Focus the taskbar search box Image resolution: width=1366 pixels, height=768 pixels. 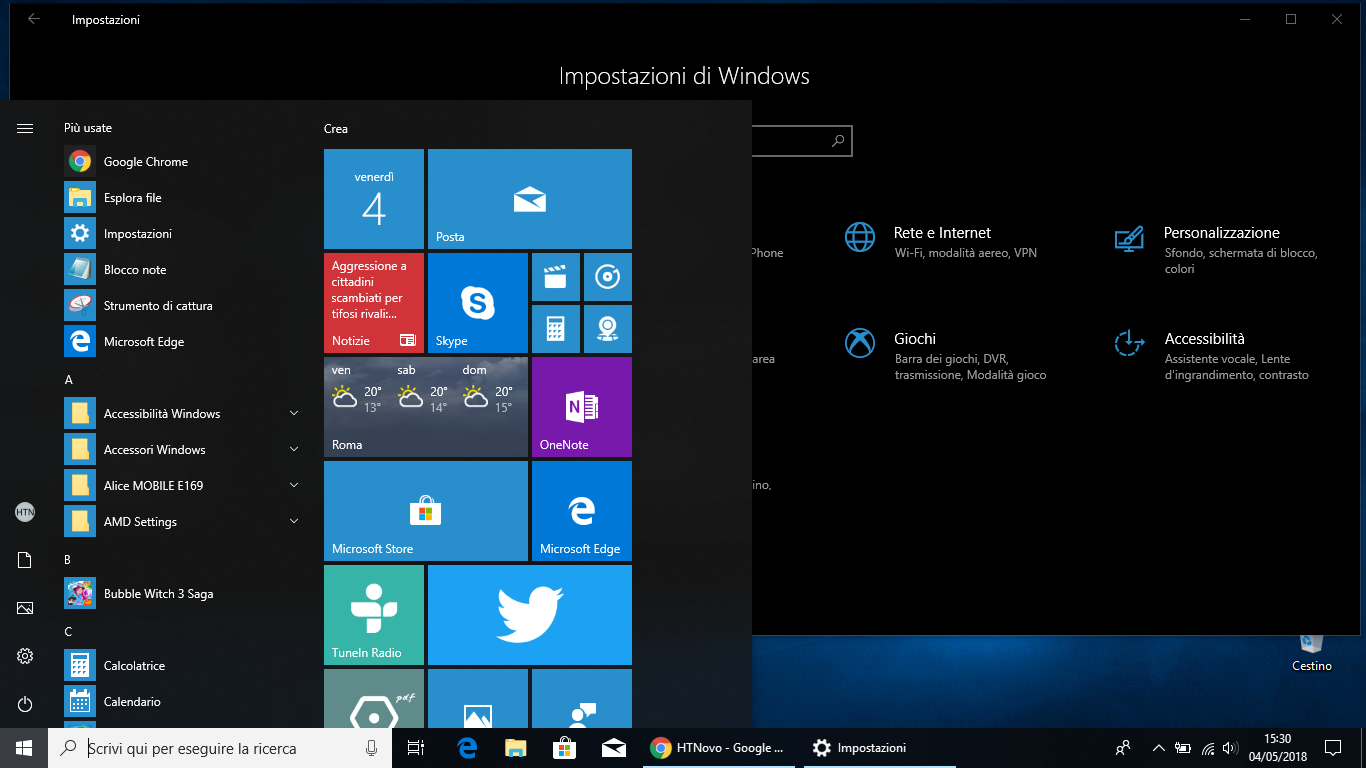(x=219, y=748)
